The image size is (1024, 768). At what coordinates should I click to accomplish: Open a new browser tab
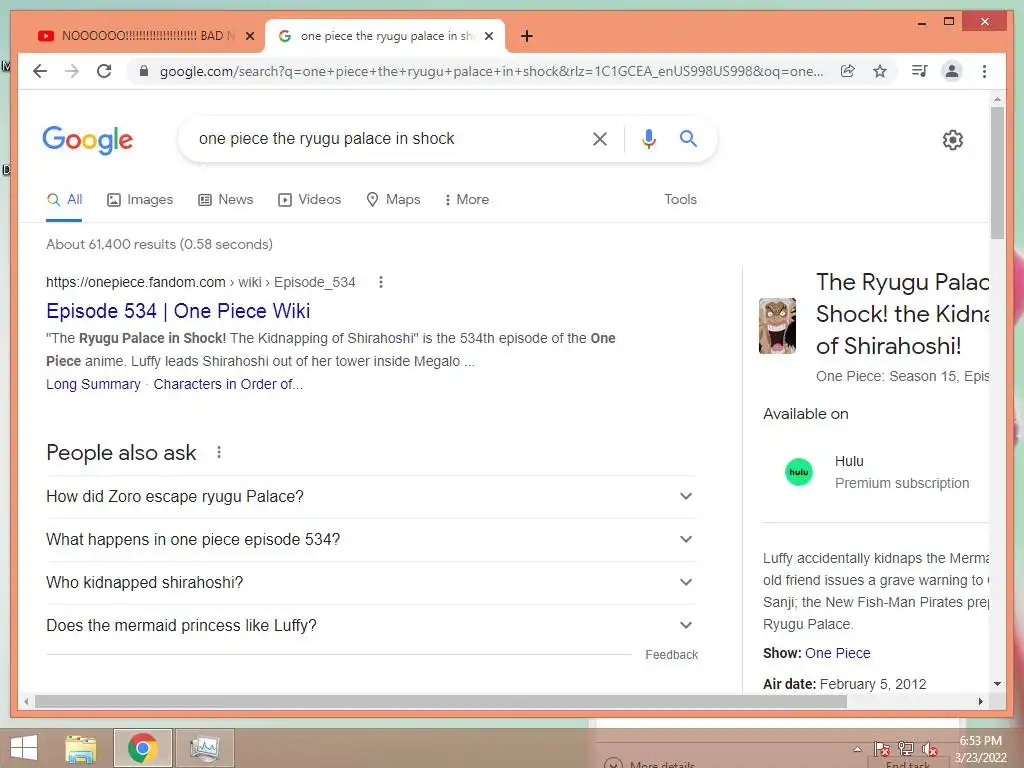click(527, 36)
